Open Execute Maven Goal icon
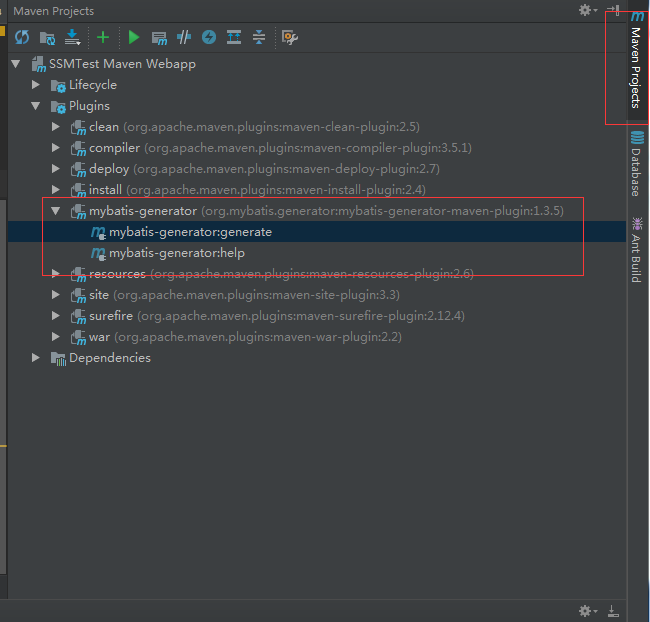650x622 pixels. pos(159,38)
